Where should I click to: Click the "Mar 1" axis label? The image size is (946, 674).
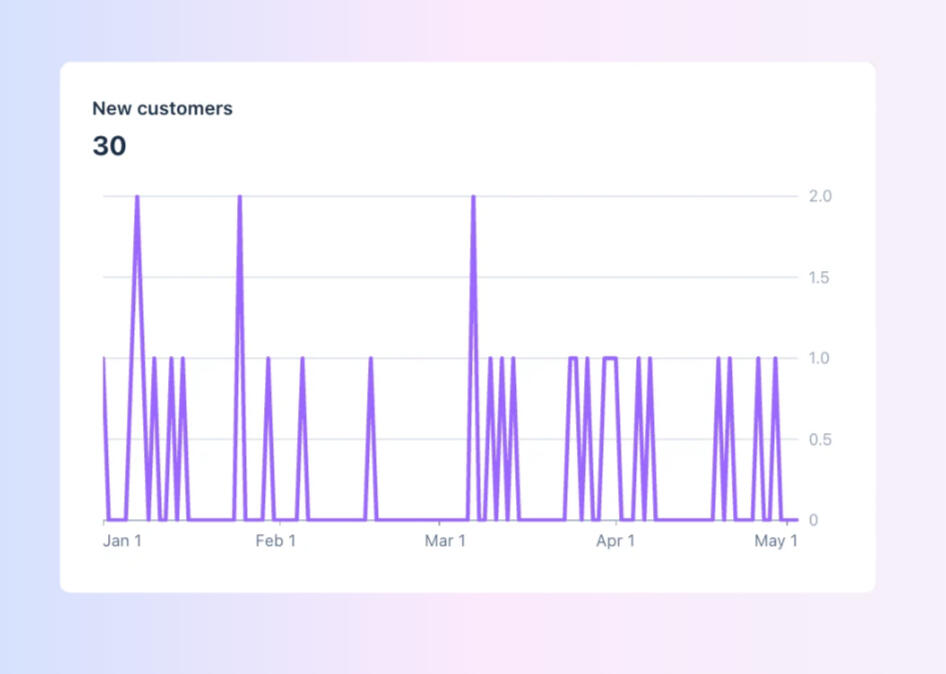[x=445, y=541]
